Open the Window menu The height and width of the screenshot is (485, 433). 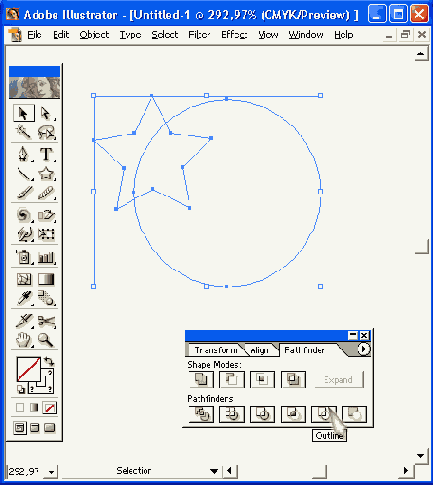point(306,35)
